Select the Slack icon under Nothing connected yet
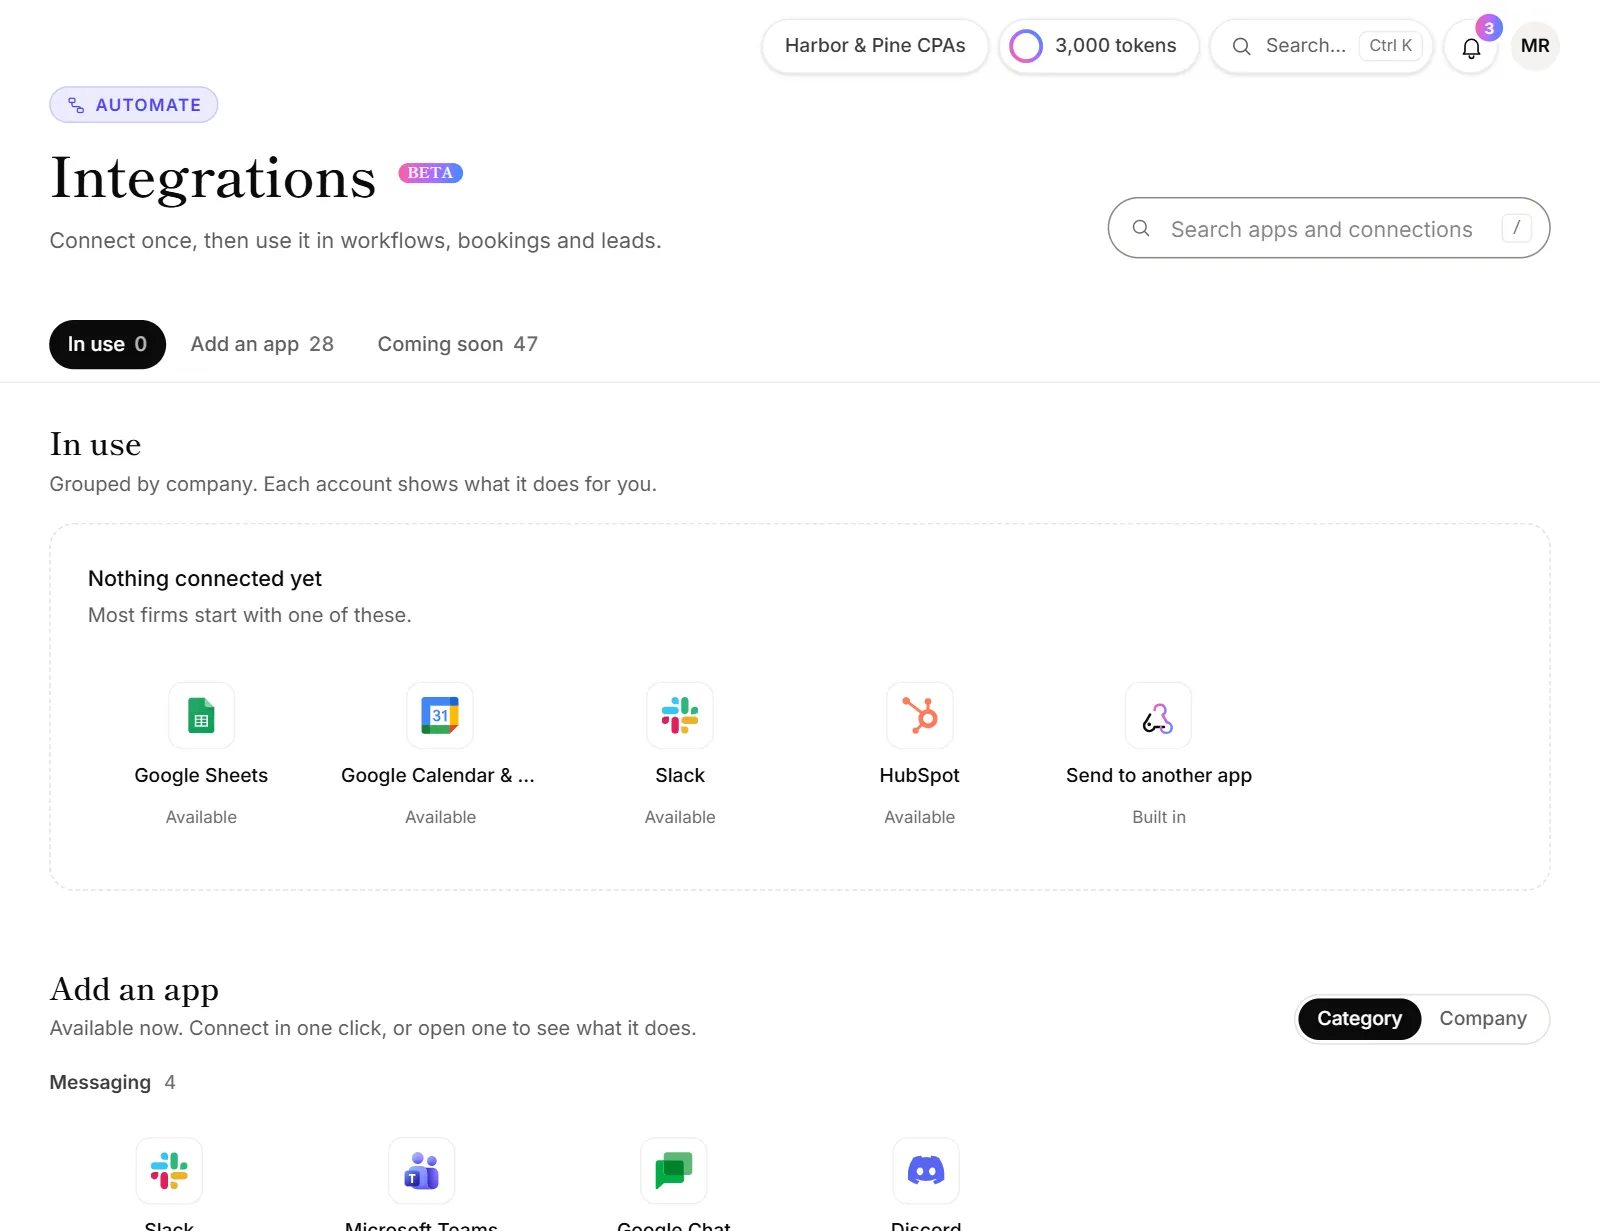 680,715
